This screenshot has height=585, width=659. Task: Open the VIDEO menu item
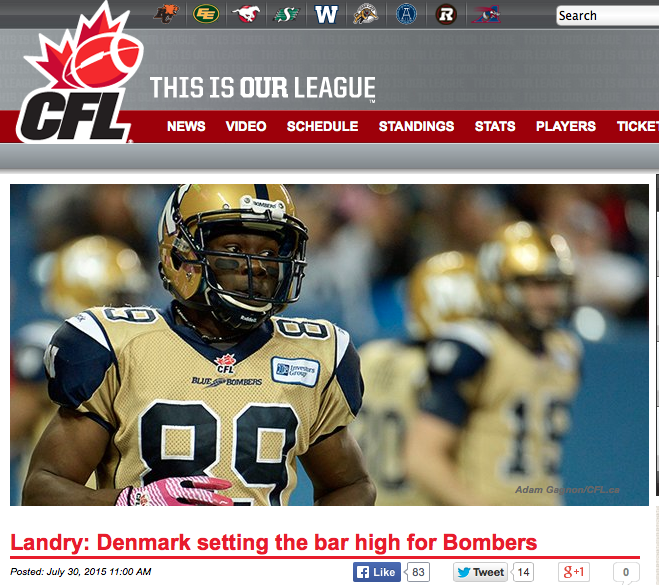[x=246, y=126]
